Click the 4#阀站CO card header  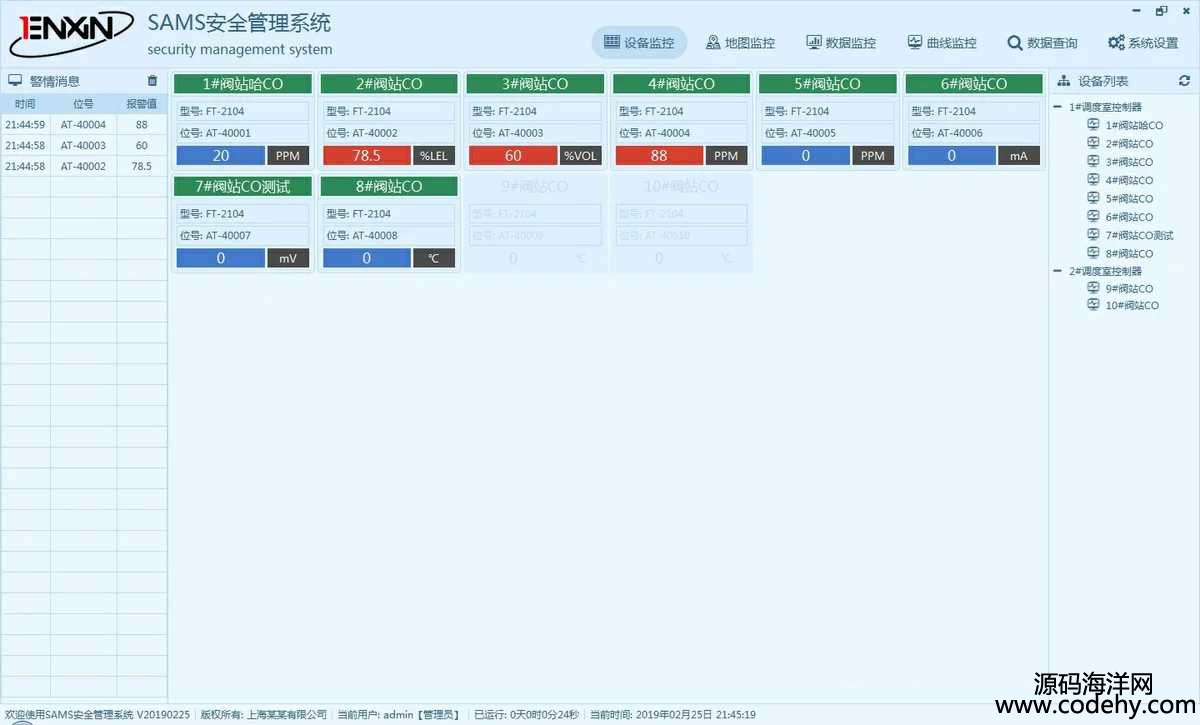[681, 84]
